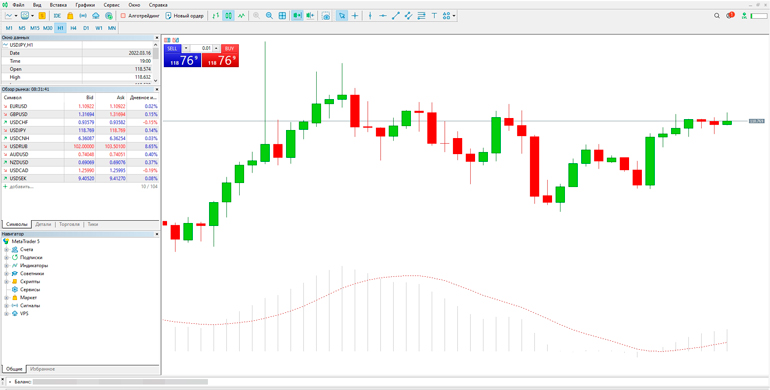Decrease the trade volume arrow

(186, 49)
